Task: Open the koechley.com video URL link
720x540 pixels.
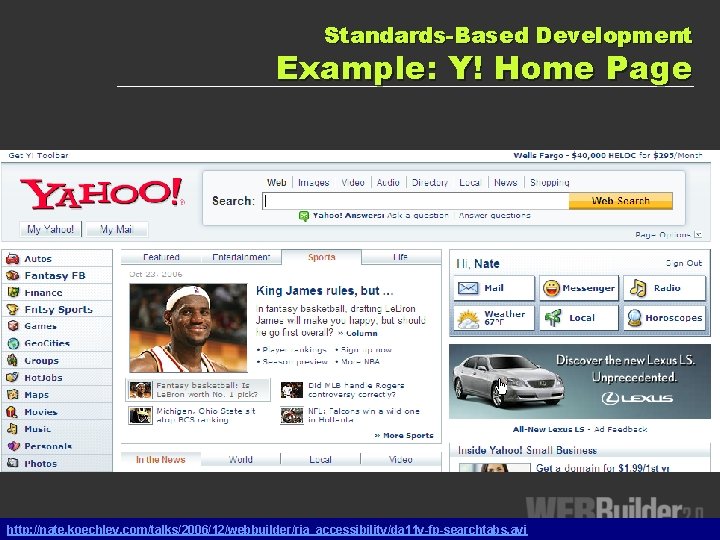Action: pos(267,530)
